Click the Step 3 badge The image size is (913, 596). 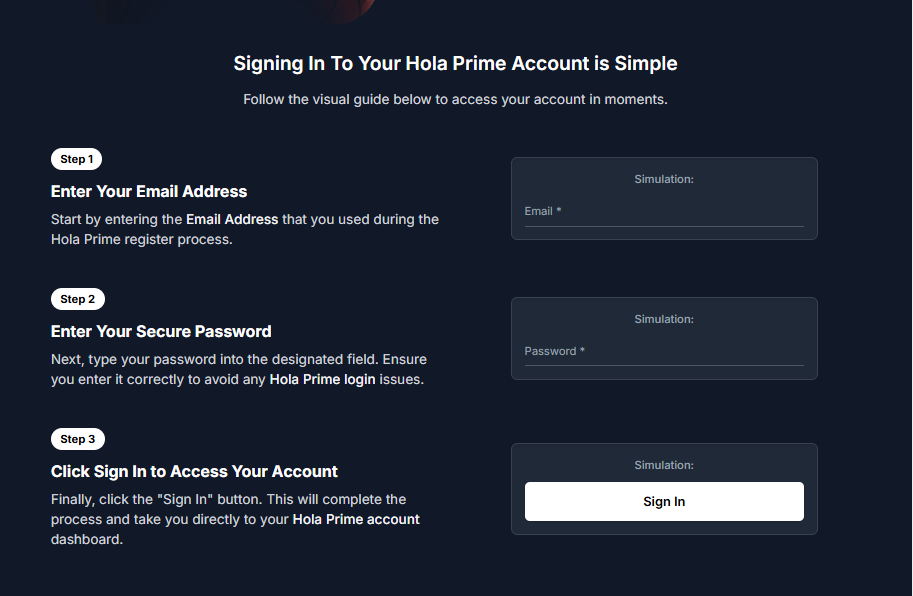(77, 439)
